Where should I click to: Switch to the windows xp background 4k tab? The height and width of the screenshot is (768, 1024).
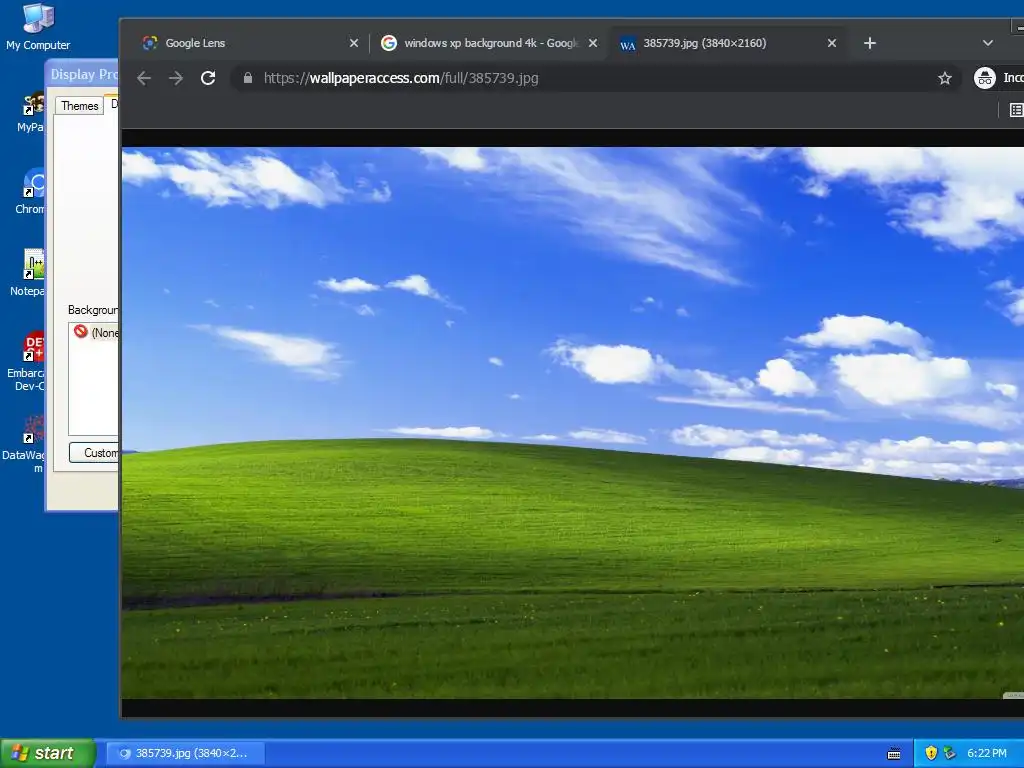tap(487, 43)
